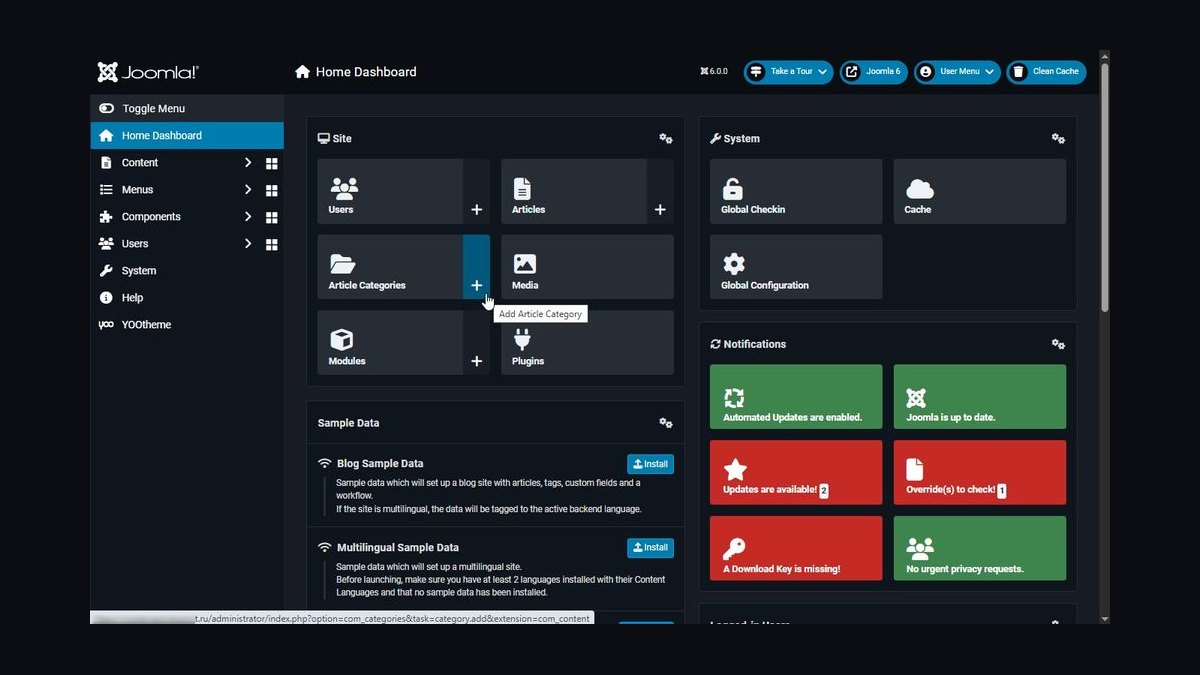Expand the Menus submenu chevron
1200x675 pixels.
click(x=248, y=189)
